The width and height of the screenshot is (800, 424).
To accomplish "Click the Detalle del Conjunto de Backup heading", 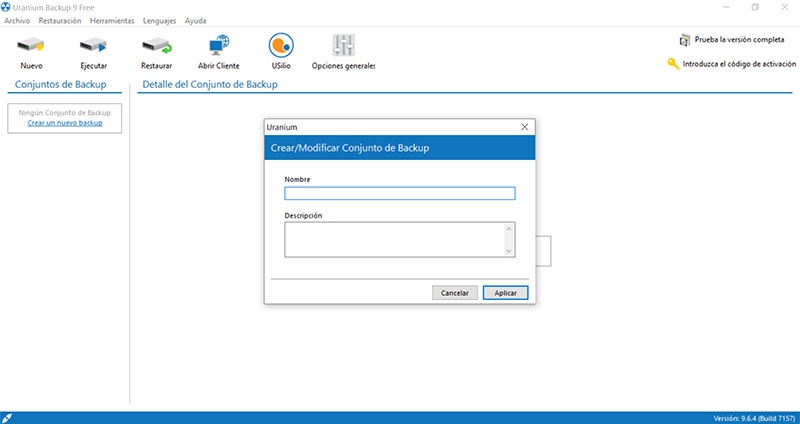I will click(x=210, y=84).
